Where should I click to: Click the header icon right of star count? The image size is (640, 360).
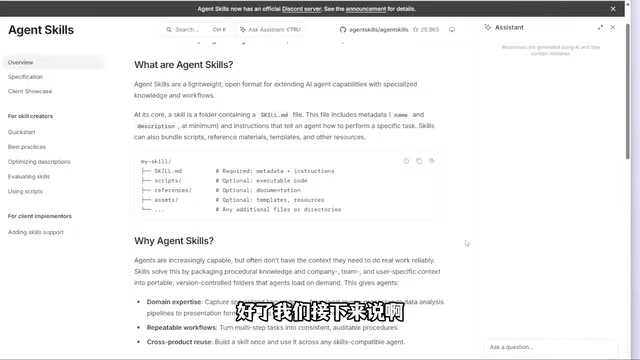452,29
